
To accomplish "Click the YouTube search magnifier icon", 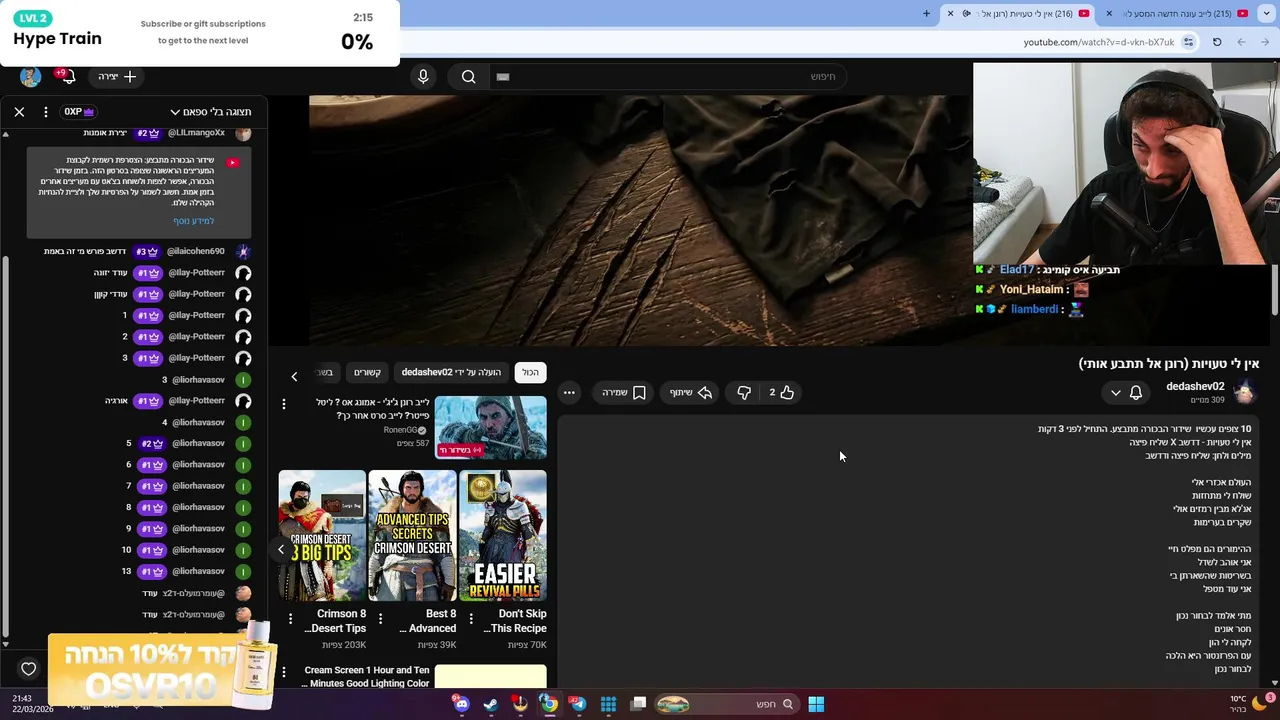I will 468,77.
